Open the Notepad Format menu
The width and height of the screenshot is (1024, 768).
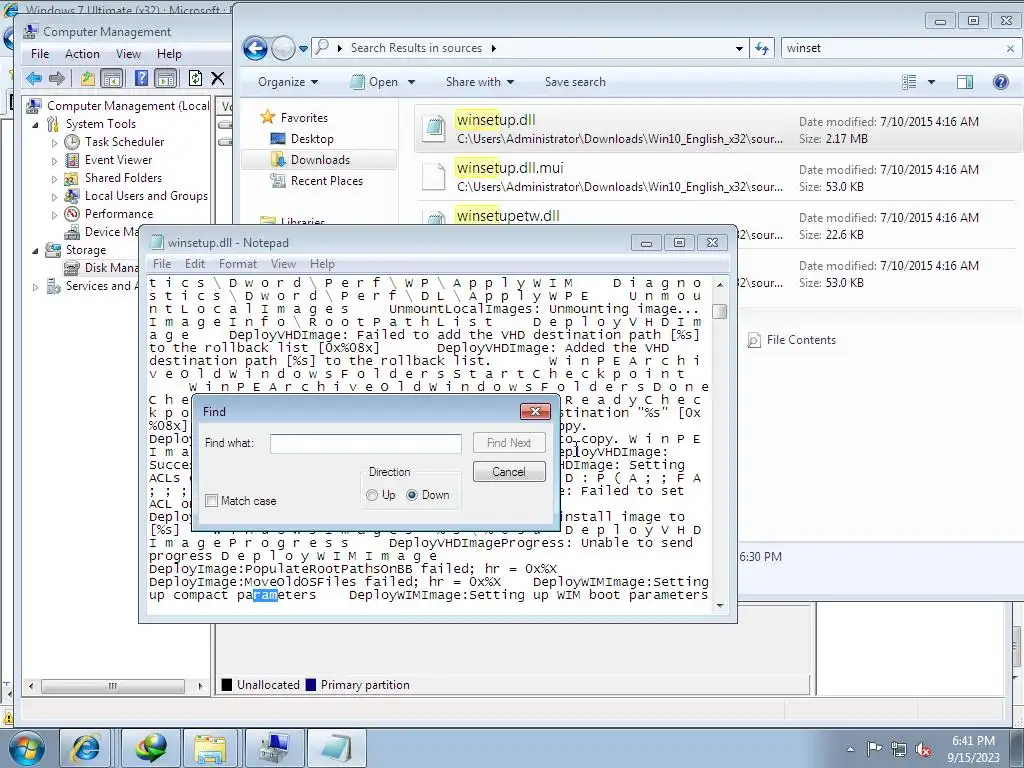pyautogui.click(x=238, y=264)
